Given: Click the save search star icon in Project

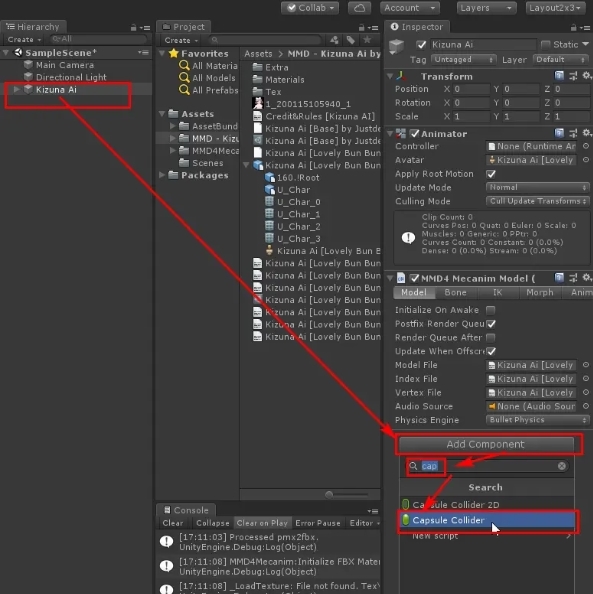Looking at the screenshot, I should point(367,40).
